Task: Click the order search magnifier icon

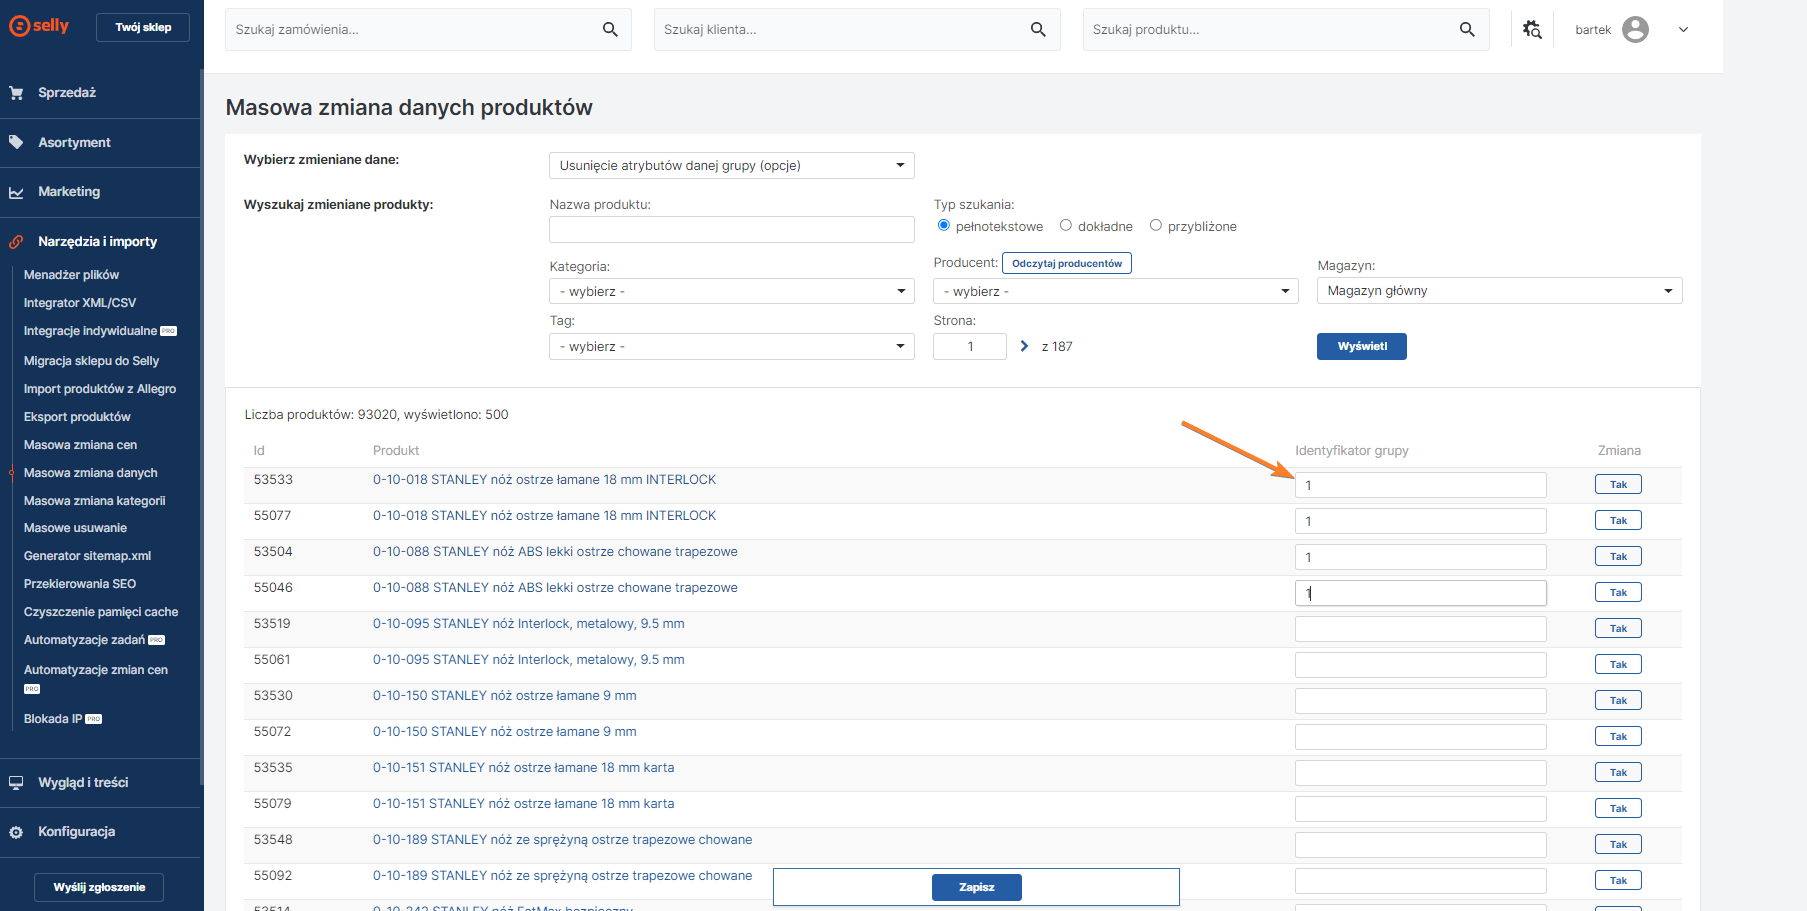Action: (x=610, y=30)
